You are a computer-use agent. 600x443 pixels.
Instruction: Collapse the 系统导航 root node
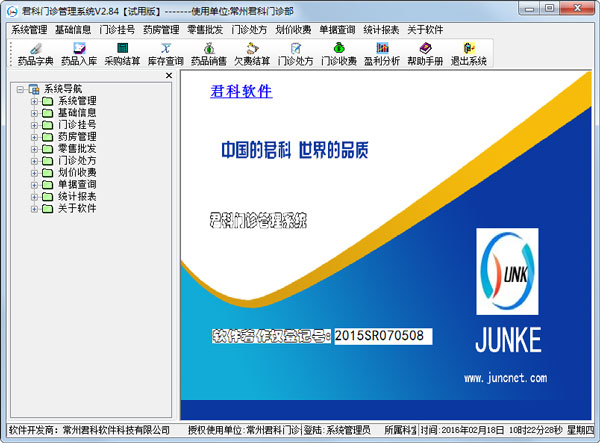tap(21, 89)
